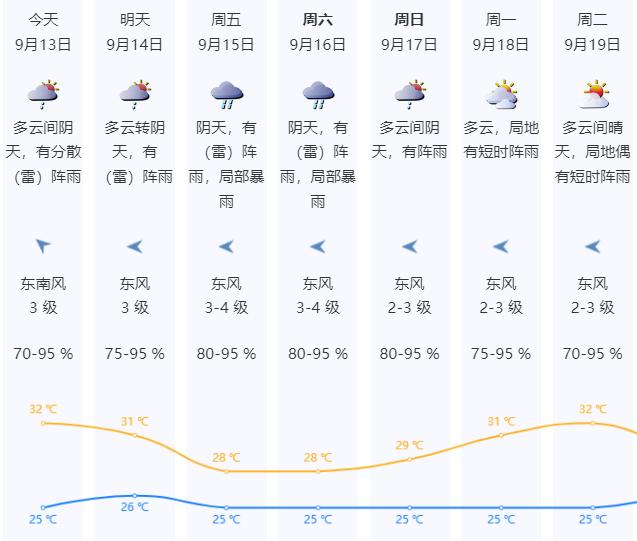
Task: Click the rain cloud icon for 周六
Action: point(318,95)
